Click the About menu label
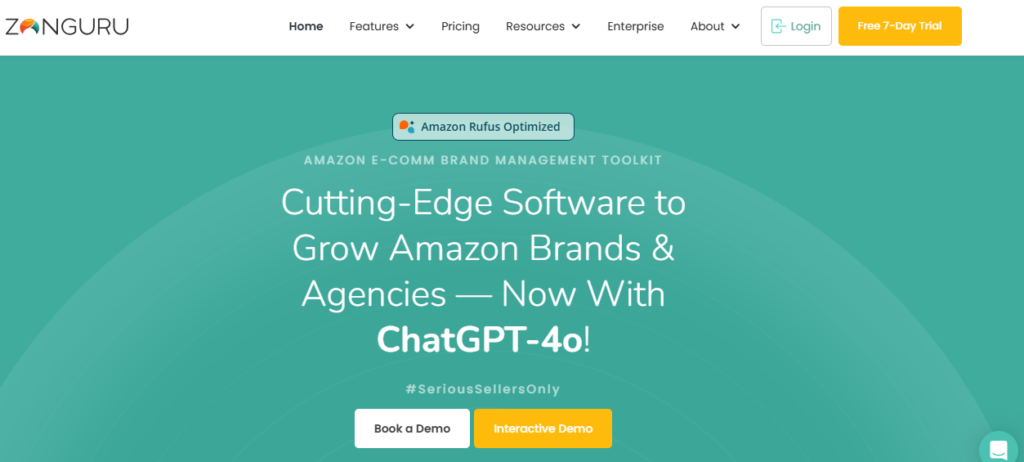Image resolution: width=1024 pixels, height=462 pixels. coord(707,26)
